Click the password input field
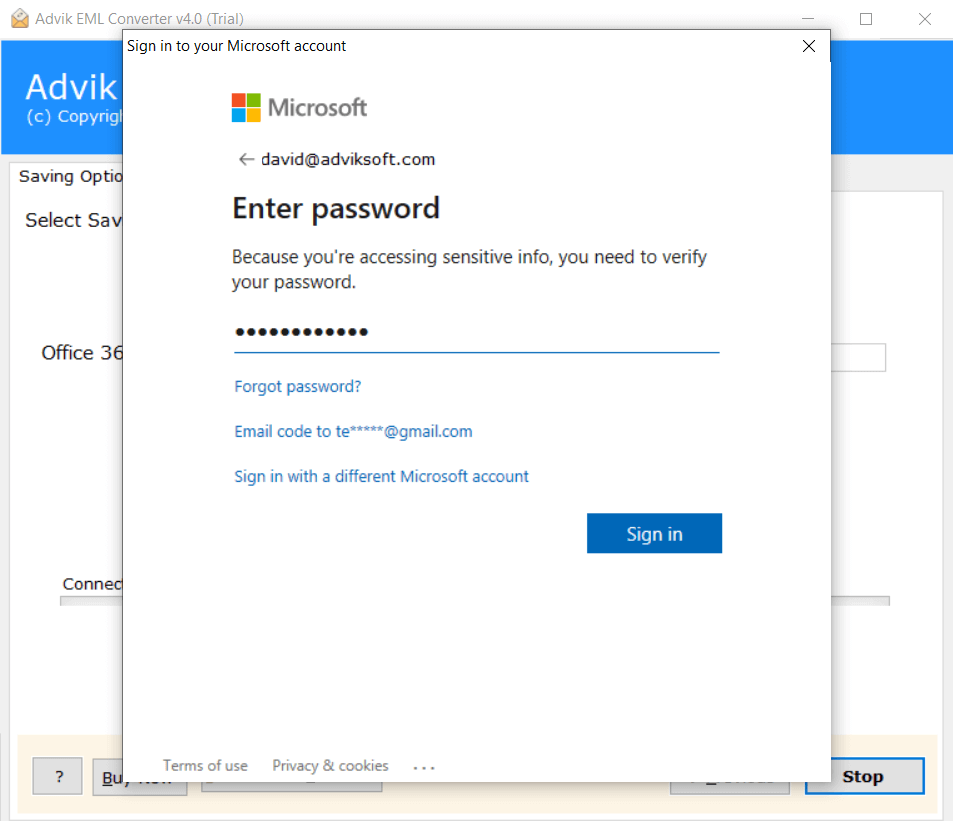The height and width of the screenshot is (821, 953). pyautogui.click(x=476, y=332)
